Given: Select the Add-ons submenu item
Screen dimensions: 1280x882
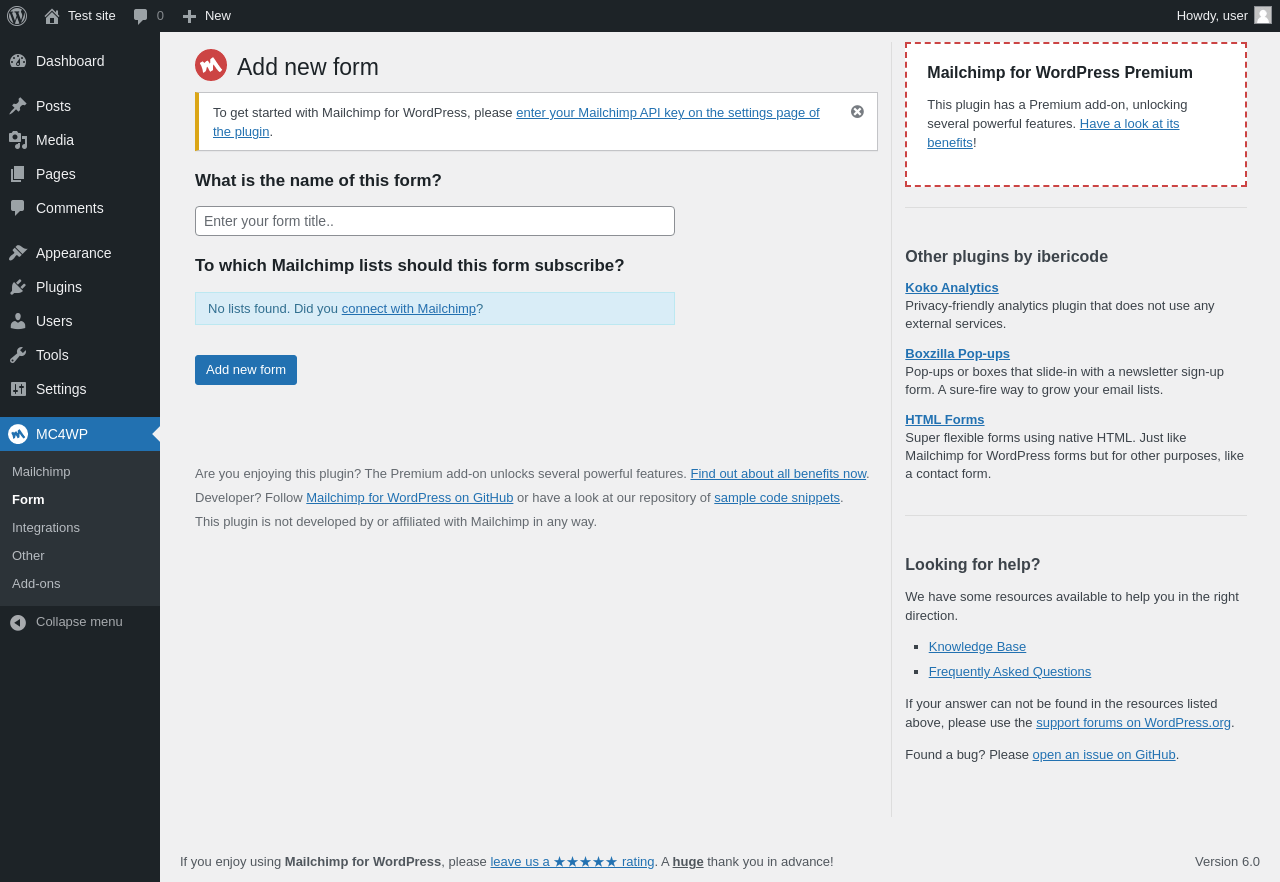Looking at the screenshot, I should [x=36, y=584].
